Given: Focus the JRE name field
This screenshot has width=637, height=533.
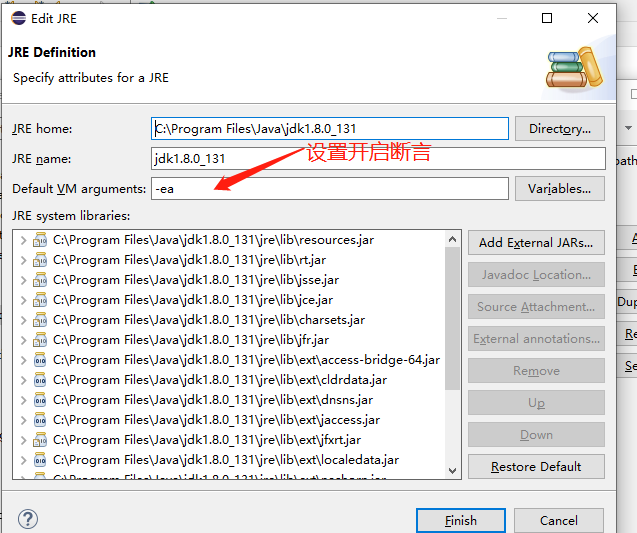Looking at the screenshot, I should tap(378, 158).
